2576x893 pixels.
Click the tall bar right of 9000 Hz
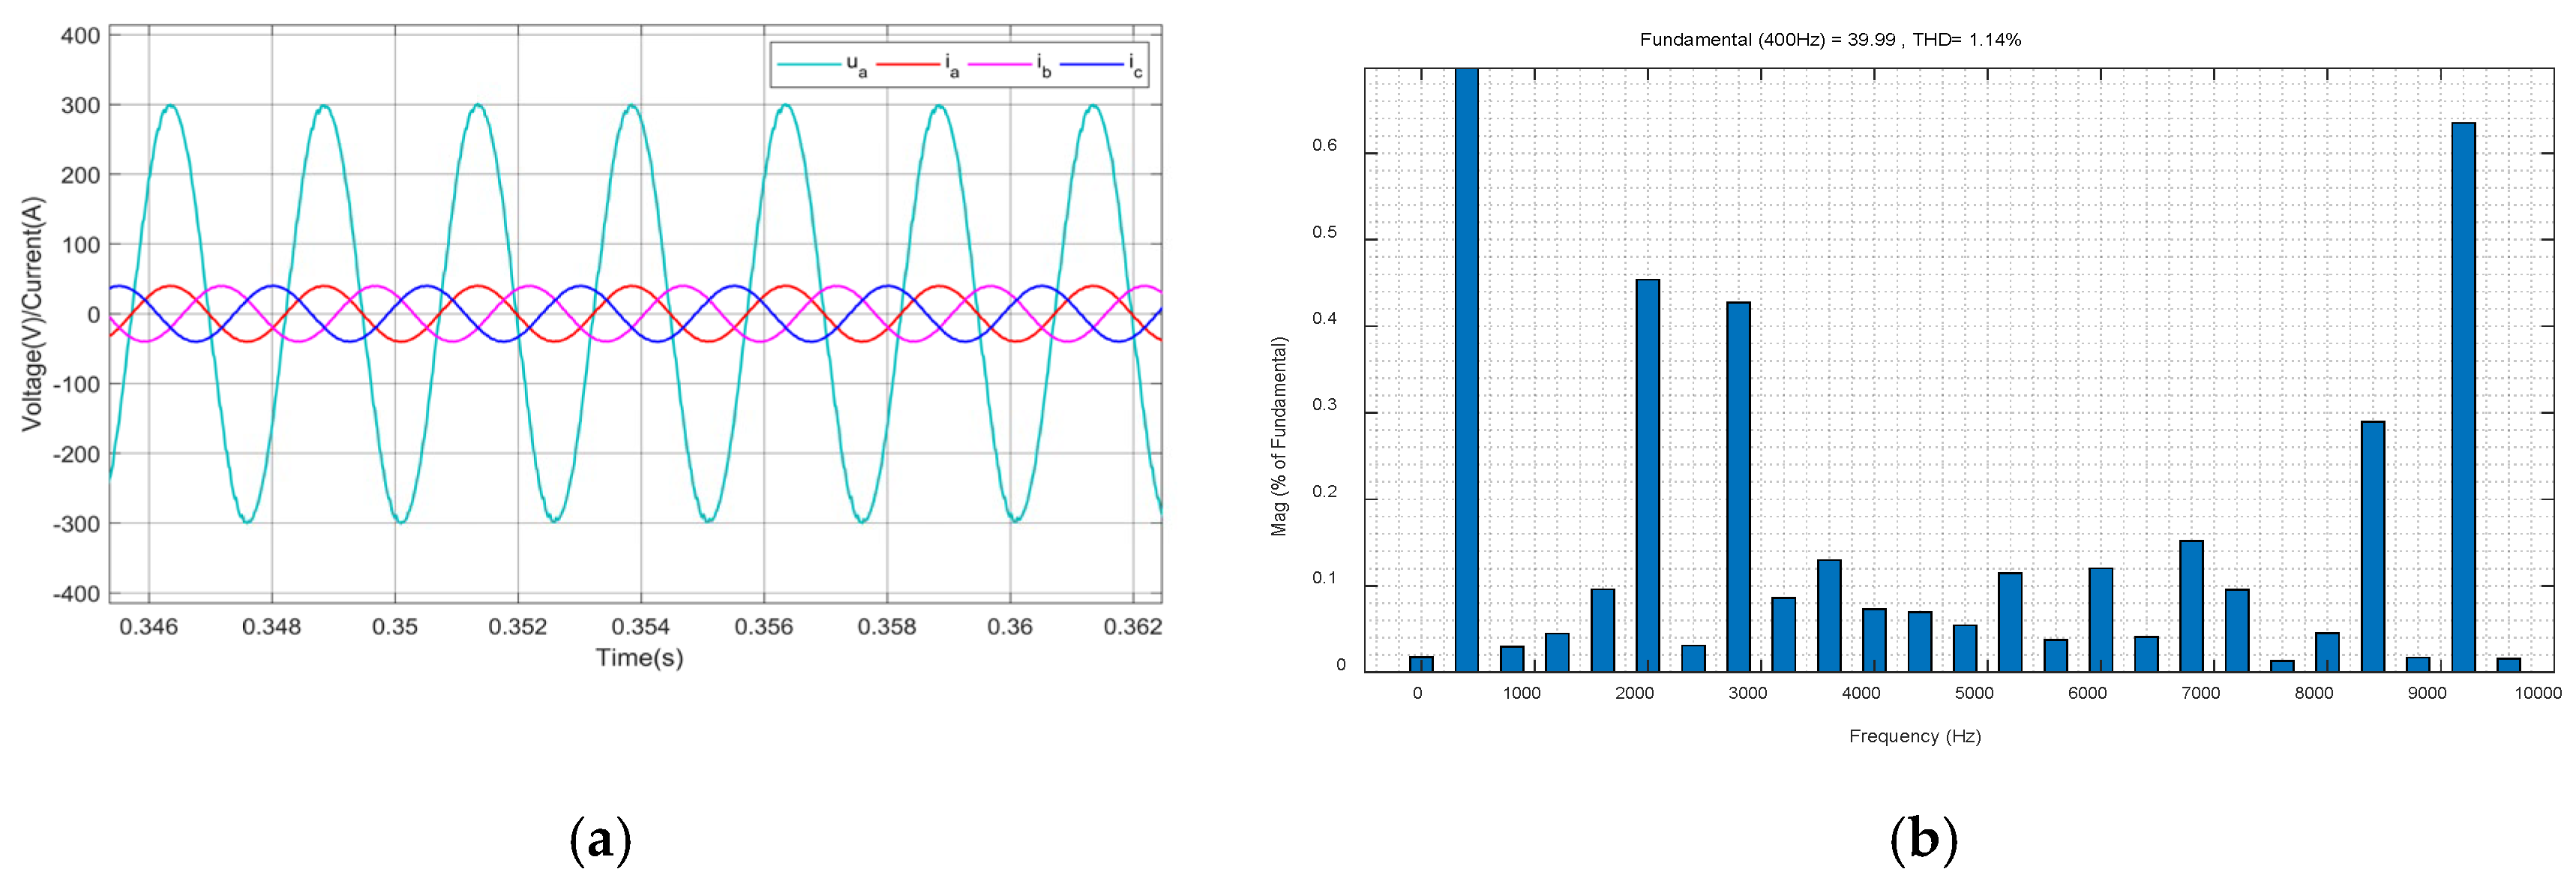(x=2463, y=397)
